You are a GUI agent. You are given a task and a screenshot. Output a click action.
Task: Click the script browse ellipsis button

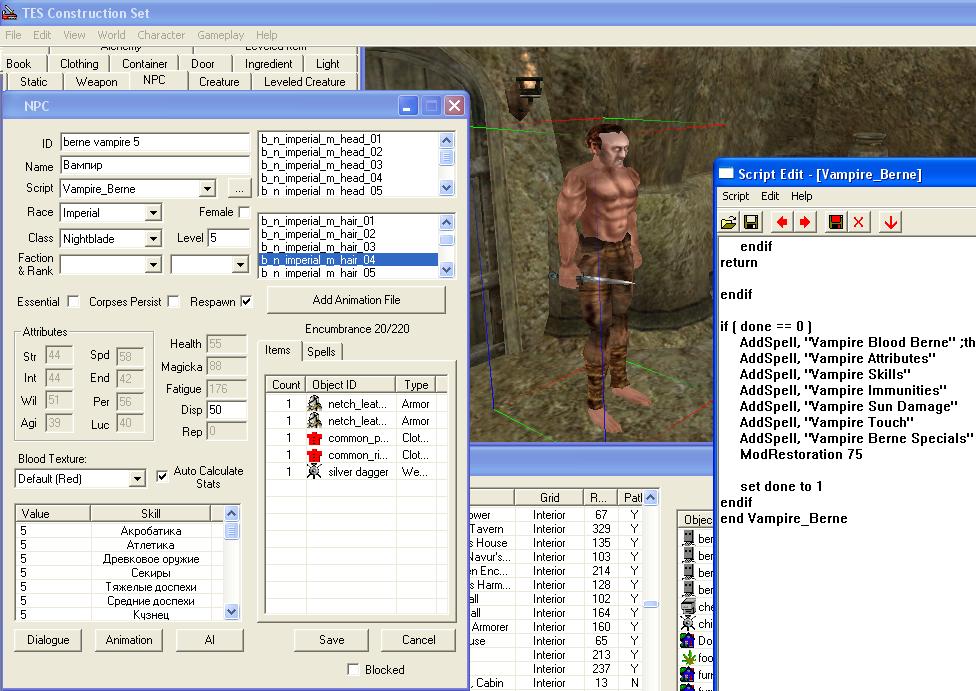pos(240,188)
